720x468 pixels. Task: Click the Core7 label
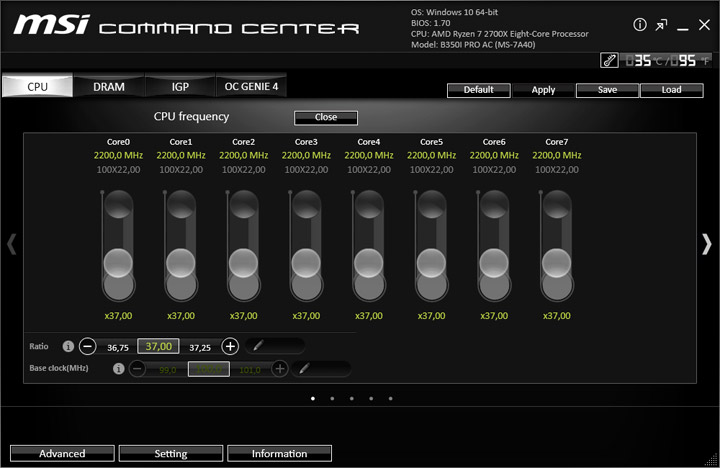pyautogui.click(x=557, y=142)
